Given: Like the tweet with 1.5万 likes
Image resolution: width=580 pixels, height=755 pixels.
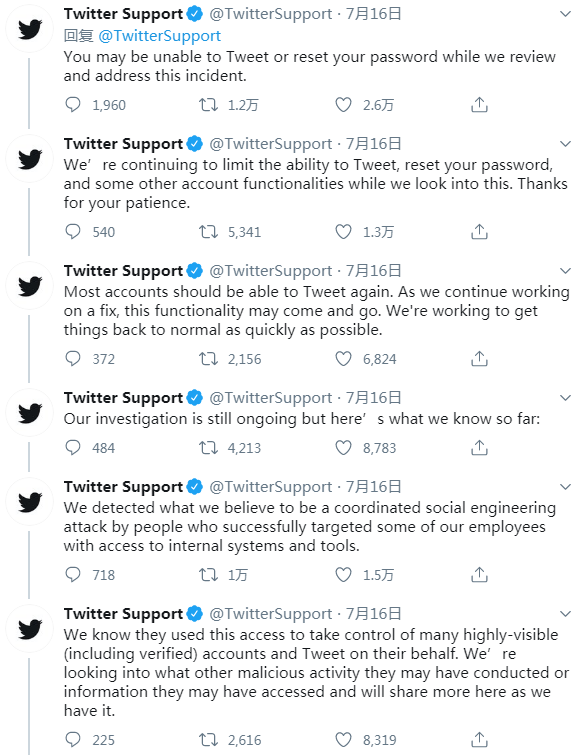Looking at the screenshot, I should click(343, 574).
